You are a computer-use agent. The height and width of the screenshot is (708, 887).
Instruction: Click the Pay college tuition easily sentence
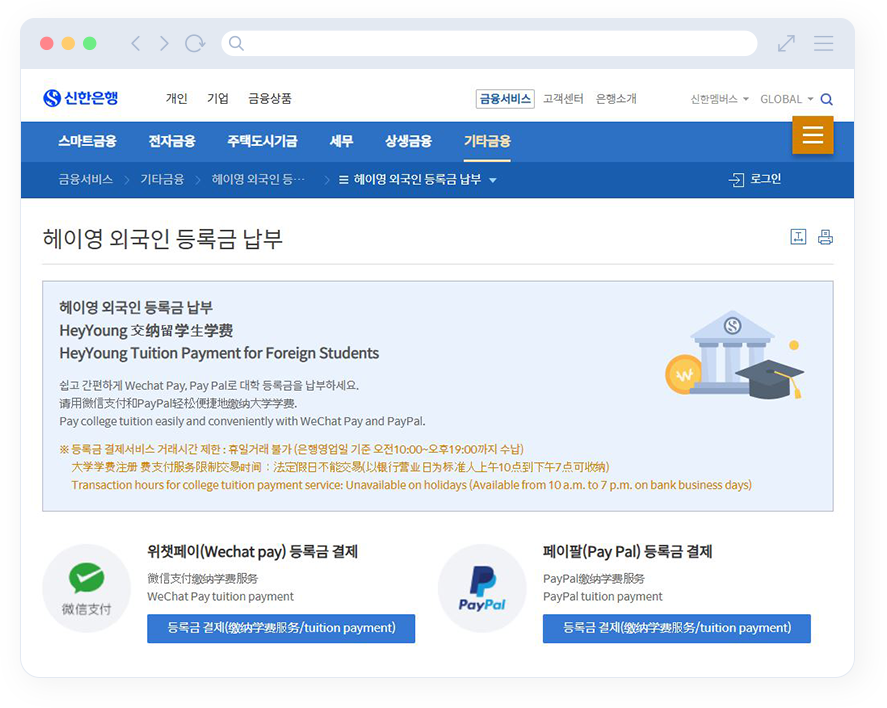pos(242,421)
